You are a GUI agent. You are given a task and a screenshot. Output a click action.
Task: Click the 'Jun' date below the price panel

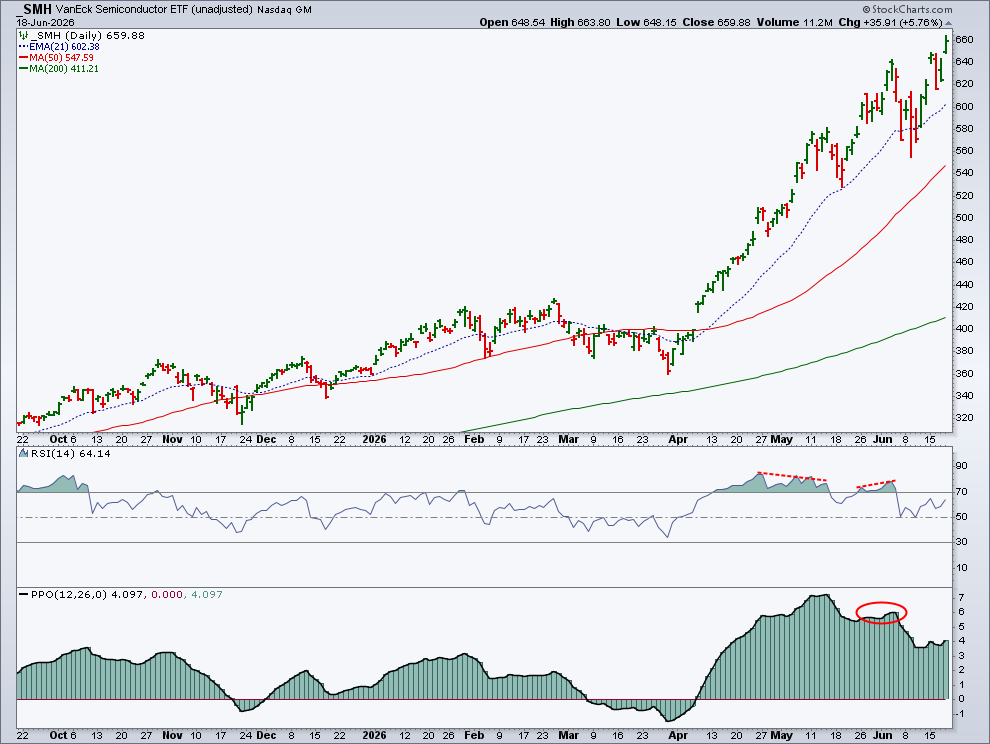[x=883, y=440]
